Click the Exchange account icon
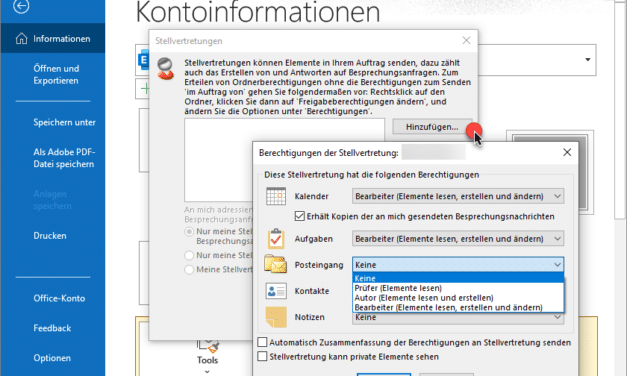The image size is (627, 376). pyautogui.click(x=143, y=60)
